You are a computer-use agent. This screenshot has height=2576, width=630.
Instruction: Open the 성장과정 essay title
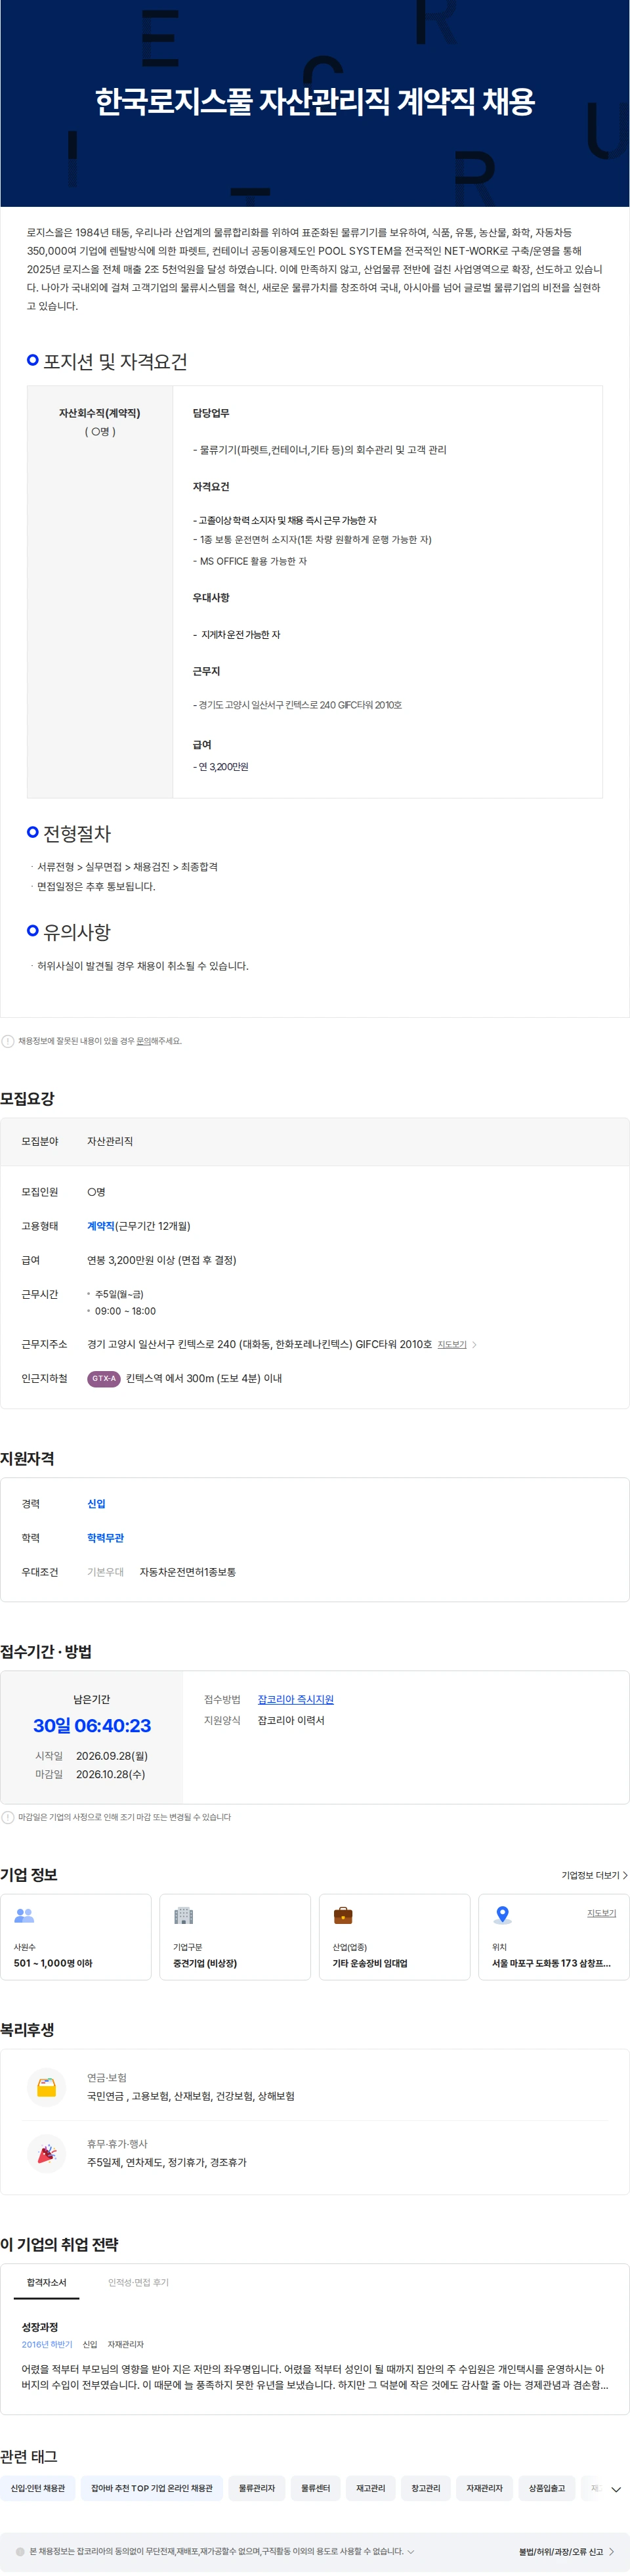(40, 2327)
